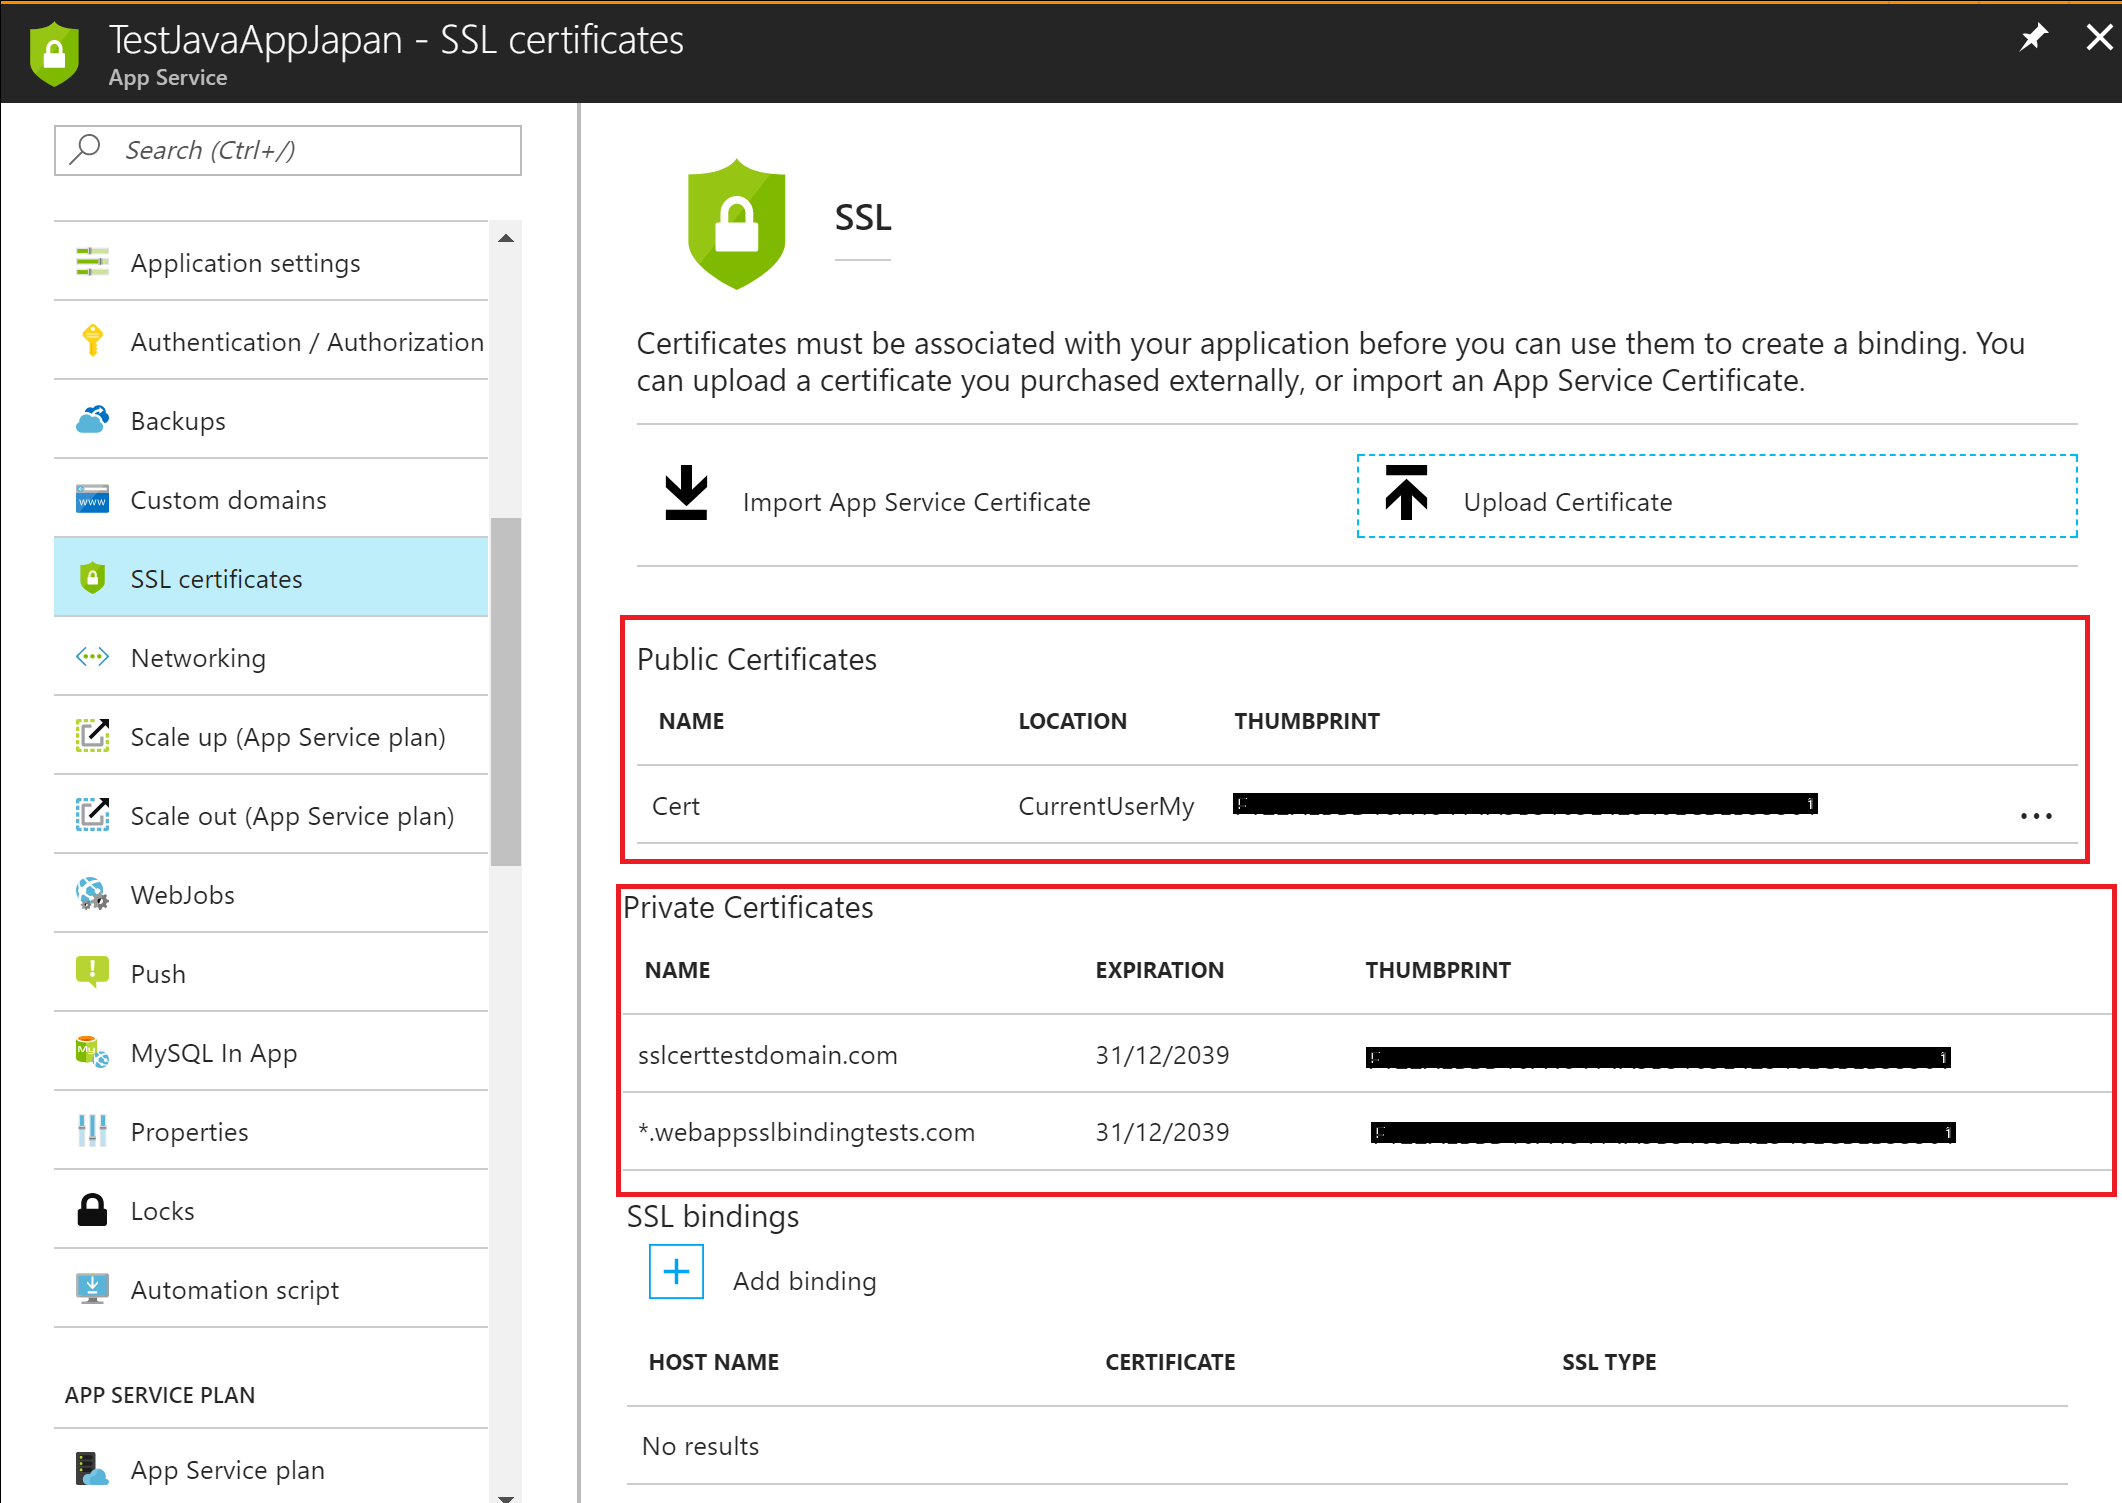Select *.webappsslbindingtests.com certificate row
The height and width of the screenshot is (1503, 2122).
click(x=806, y=1132)
